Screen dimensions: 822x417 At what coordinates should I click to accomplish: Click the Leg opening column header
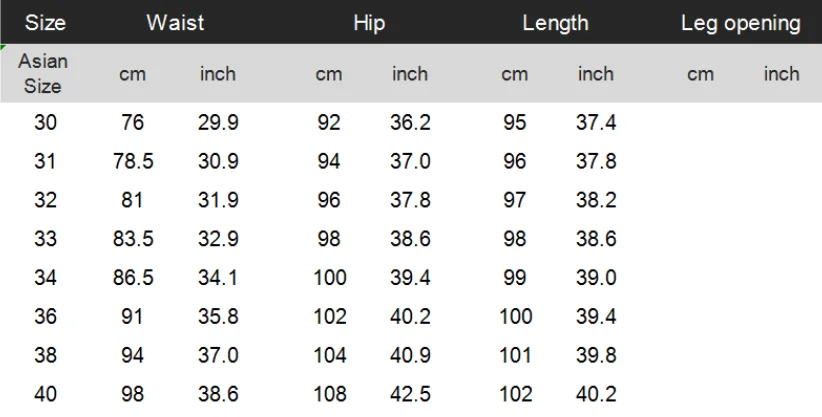741,23
